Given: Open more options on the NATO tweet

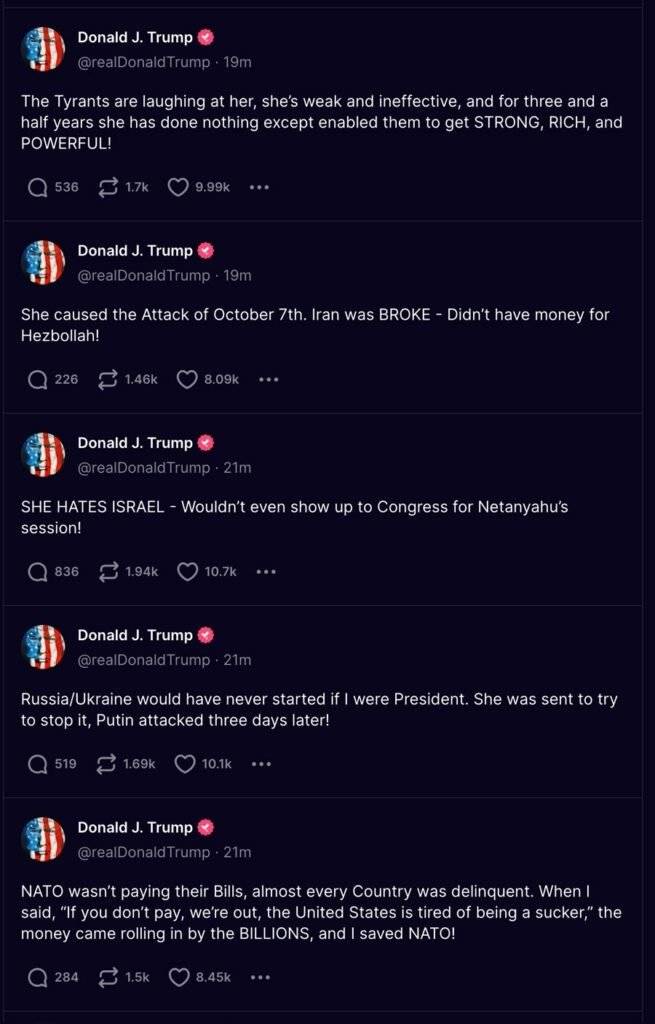Looking at the screenshot, I should coord(259,977).
